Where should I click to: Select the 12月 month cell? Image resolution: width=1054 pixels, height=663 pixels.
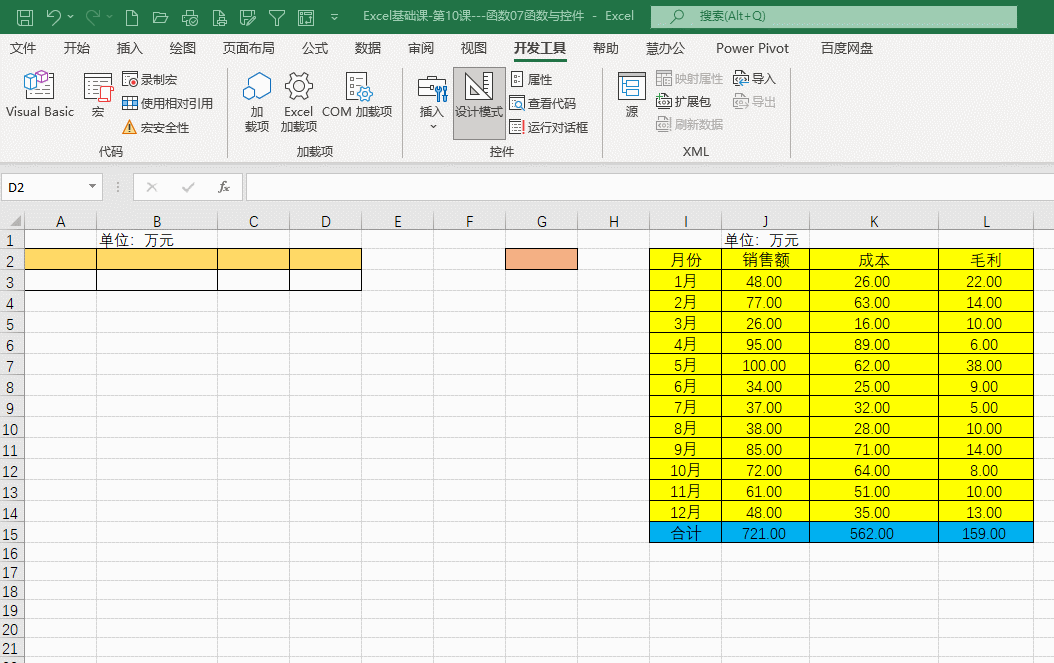(686, 512)
